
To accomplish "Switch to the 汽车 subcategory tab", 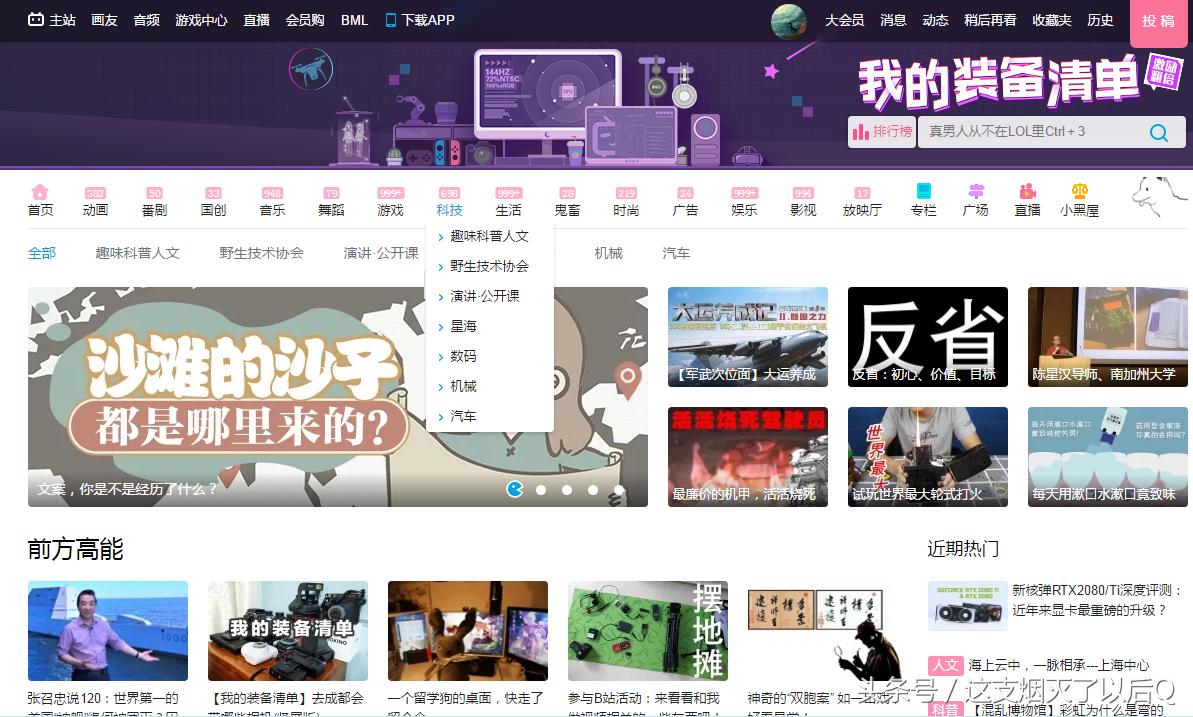I will coord(676,253).
